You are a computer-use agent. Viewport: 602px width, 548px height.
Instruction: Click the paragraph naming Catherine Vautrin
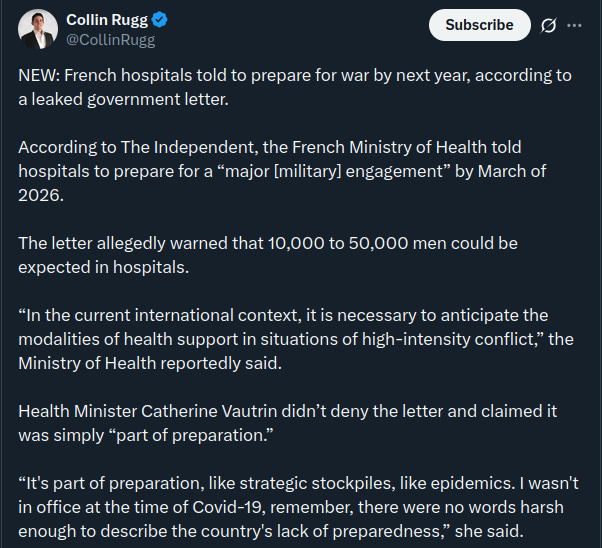point(287,423)
